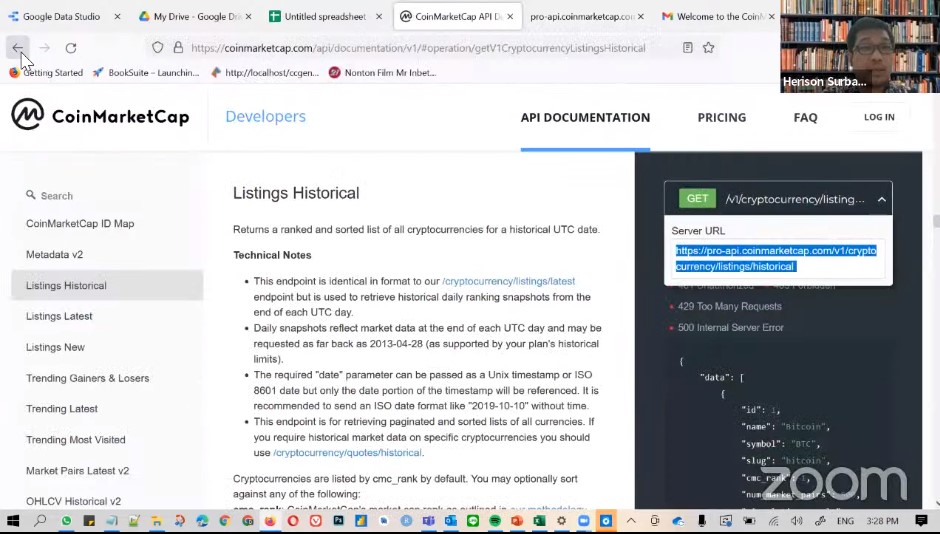The width and height of the screenshot is (940, 534).
Task: Click the CoinMarketCap logo
Action: pyautogui.click(x=100, y=115)
